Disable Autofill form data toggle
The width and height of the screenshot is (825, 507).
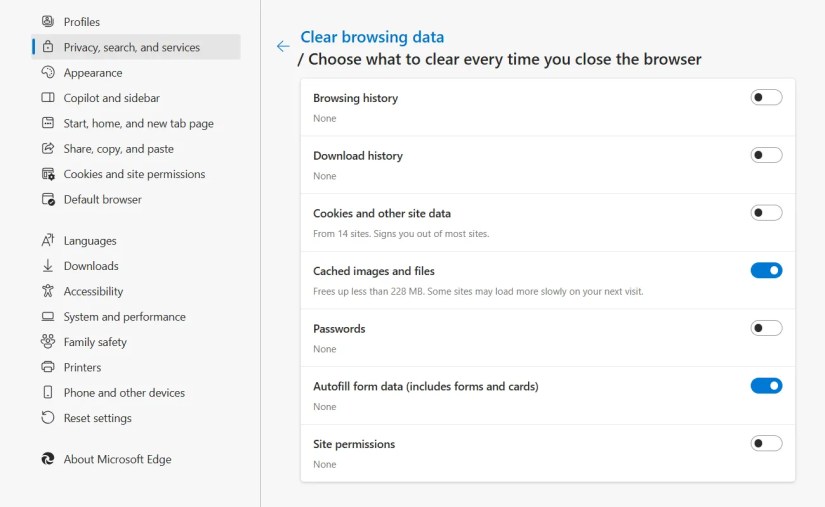[766, 385]
